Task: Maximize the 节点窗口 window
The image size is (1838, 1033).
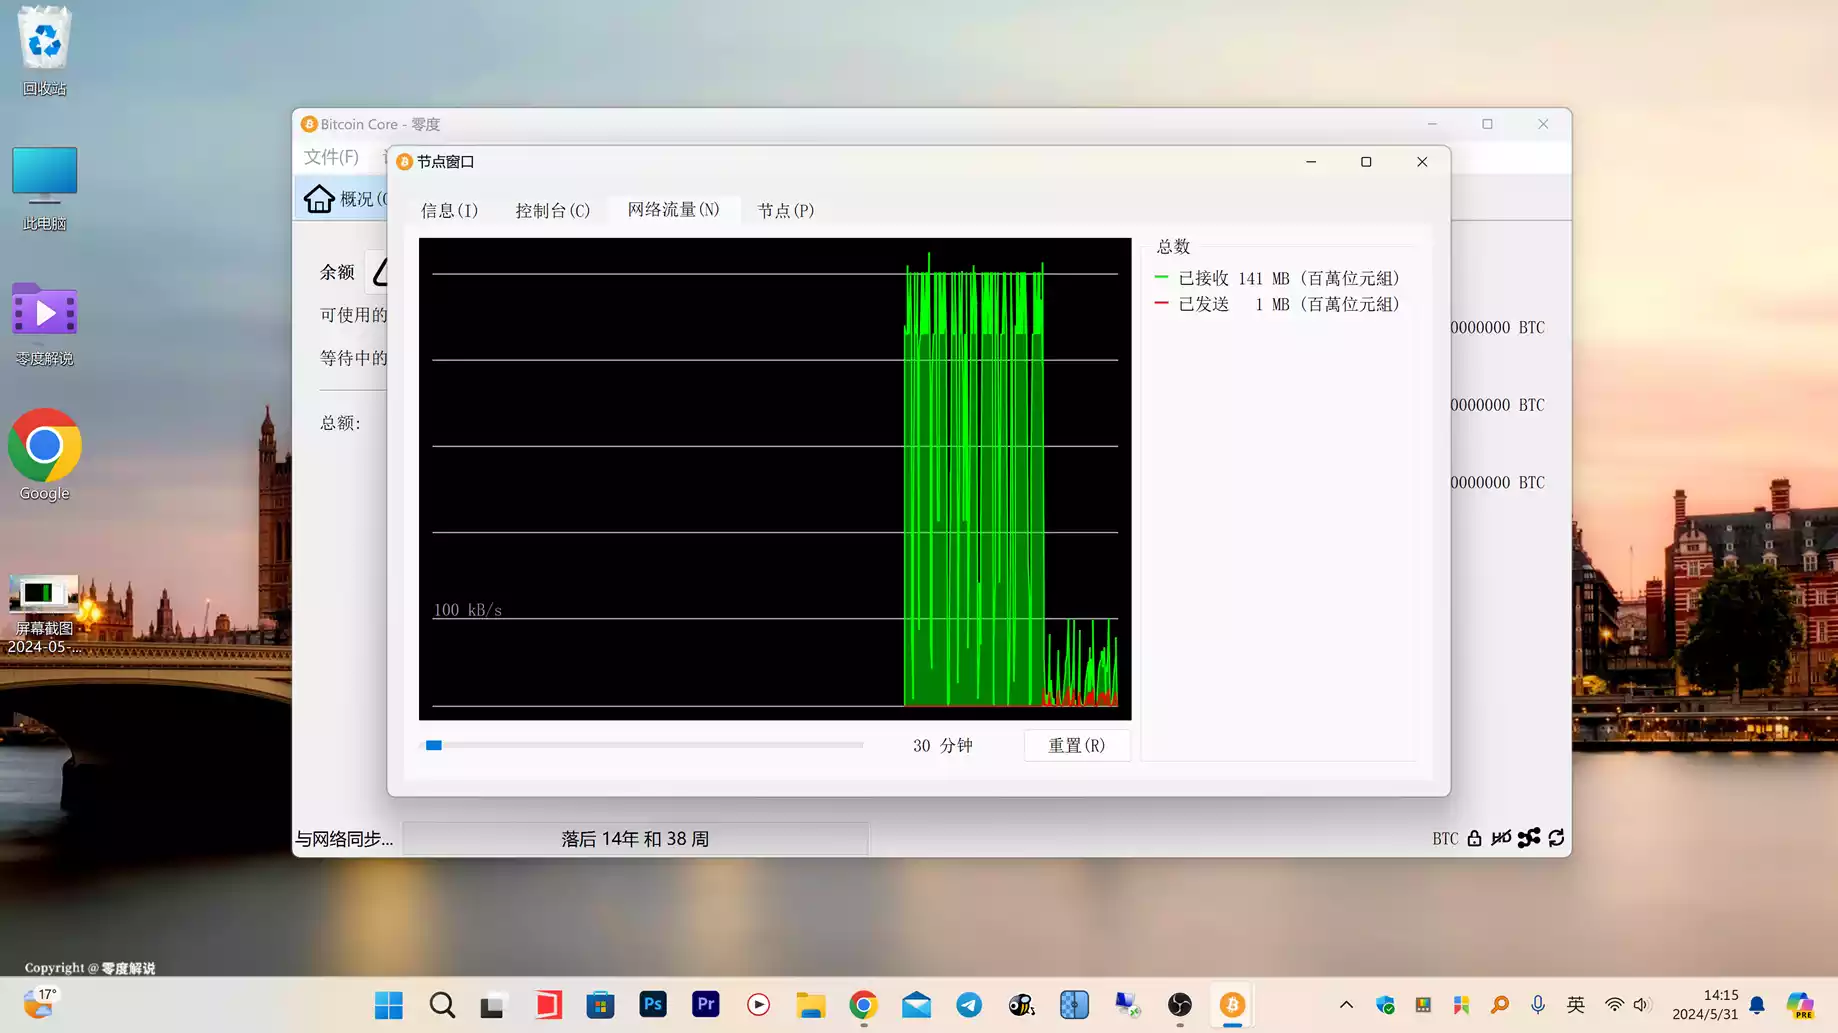Action: click(1366, 162)
